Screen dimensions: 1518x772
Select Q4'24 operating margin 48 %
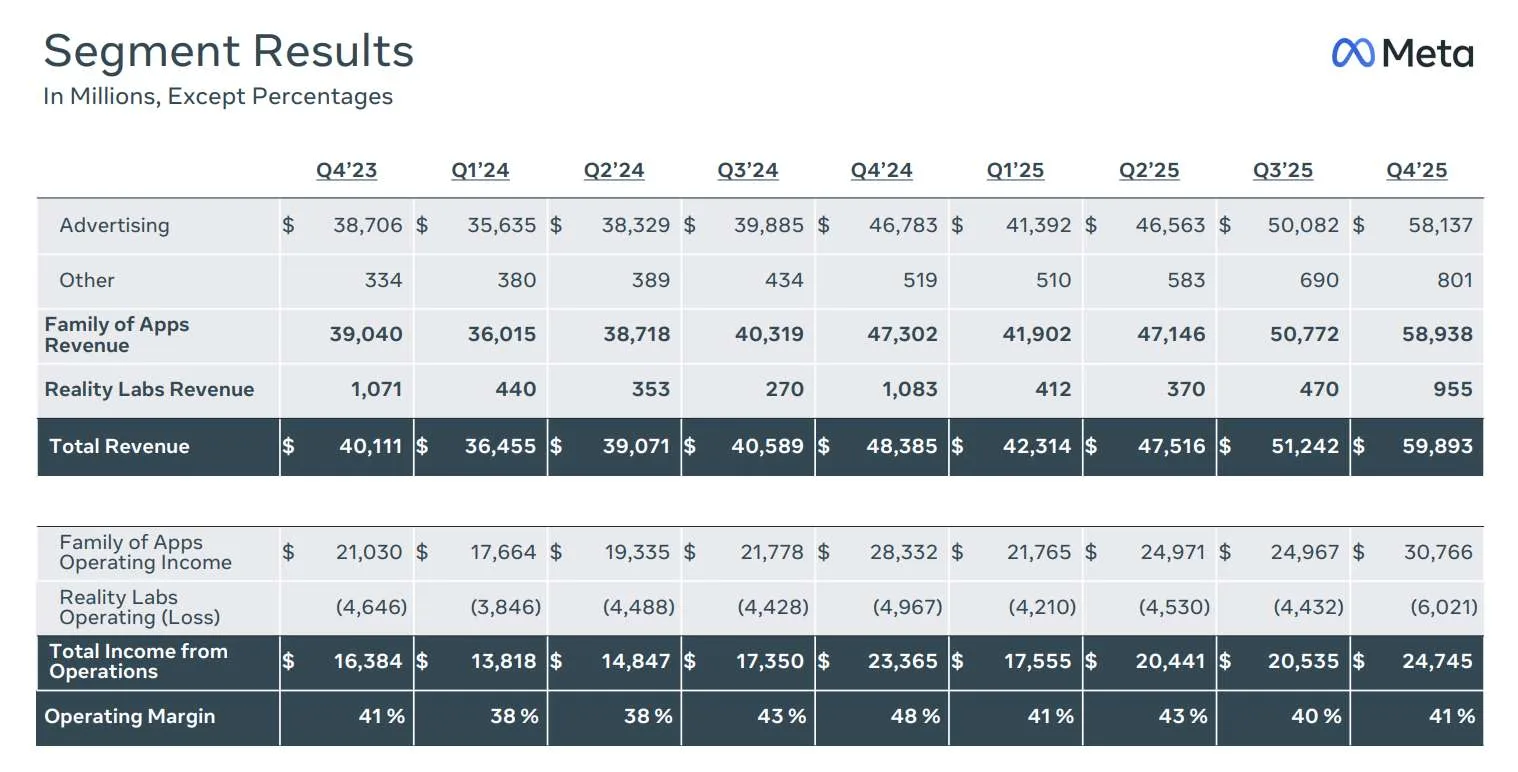coord(917,716)
